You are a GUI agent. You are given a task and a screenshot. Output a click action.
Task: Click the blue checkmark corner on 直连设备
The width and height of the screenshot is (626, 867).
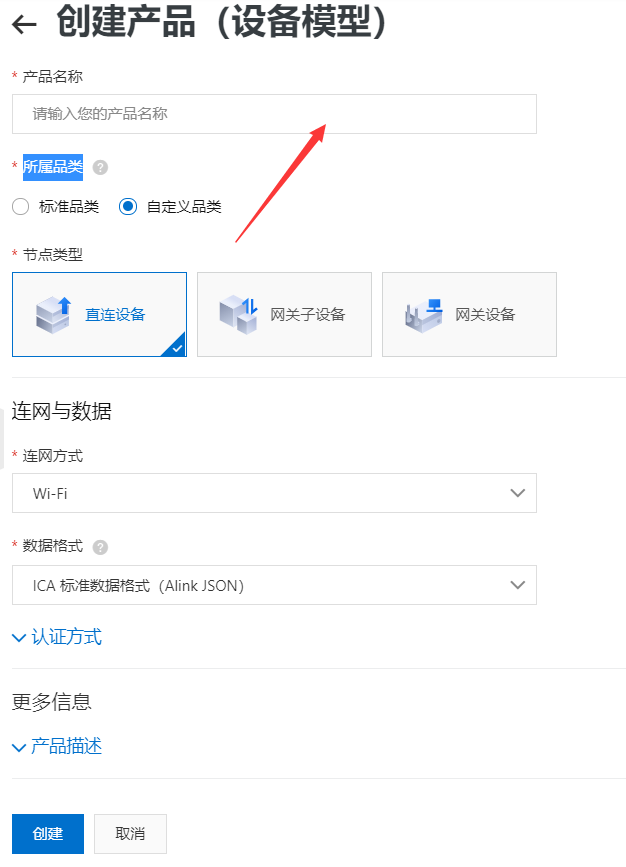(176, 347)
